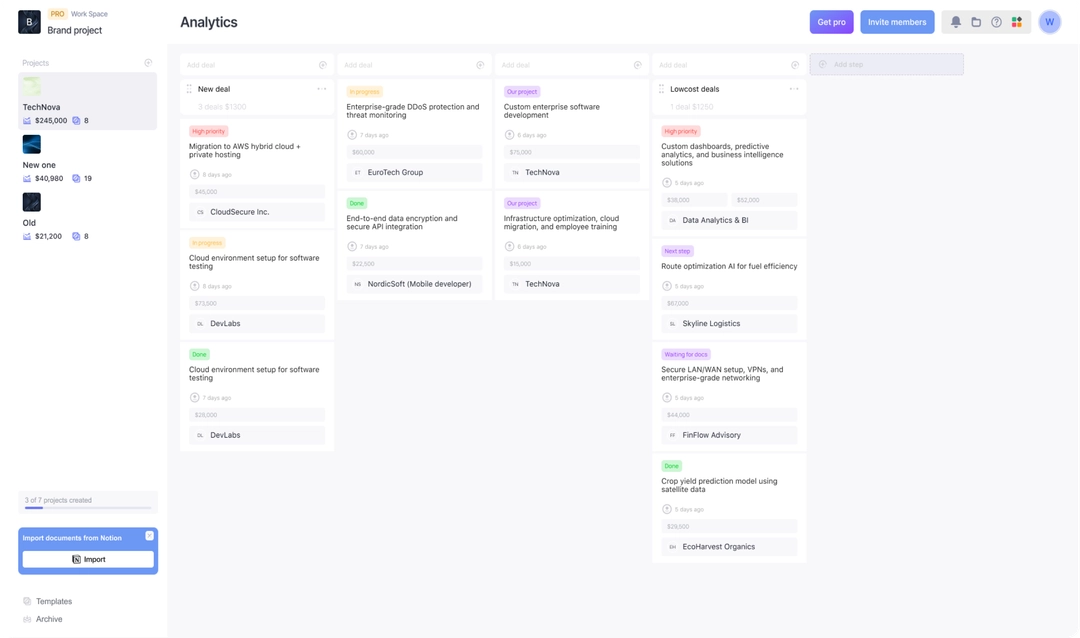The width and height of the screenshot is (1080, 638).
Task: Open the Brand project workspace switcher
Action: tap(75, 30)
